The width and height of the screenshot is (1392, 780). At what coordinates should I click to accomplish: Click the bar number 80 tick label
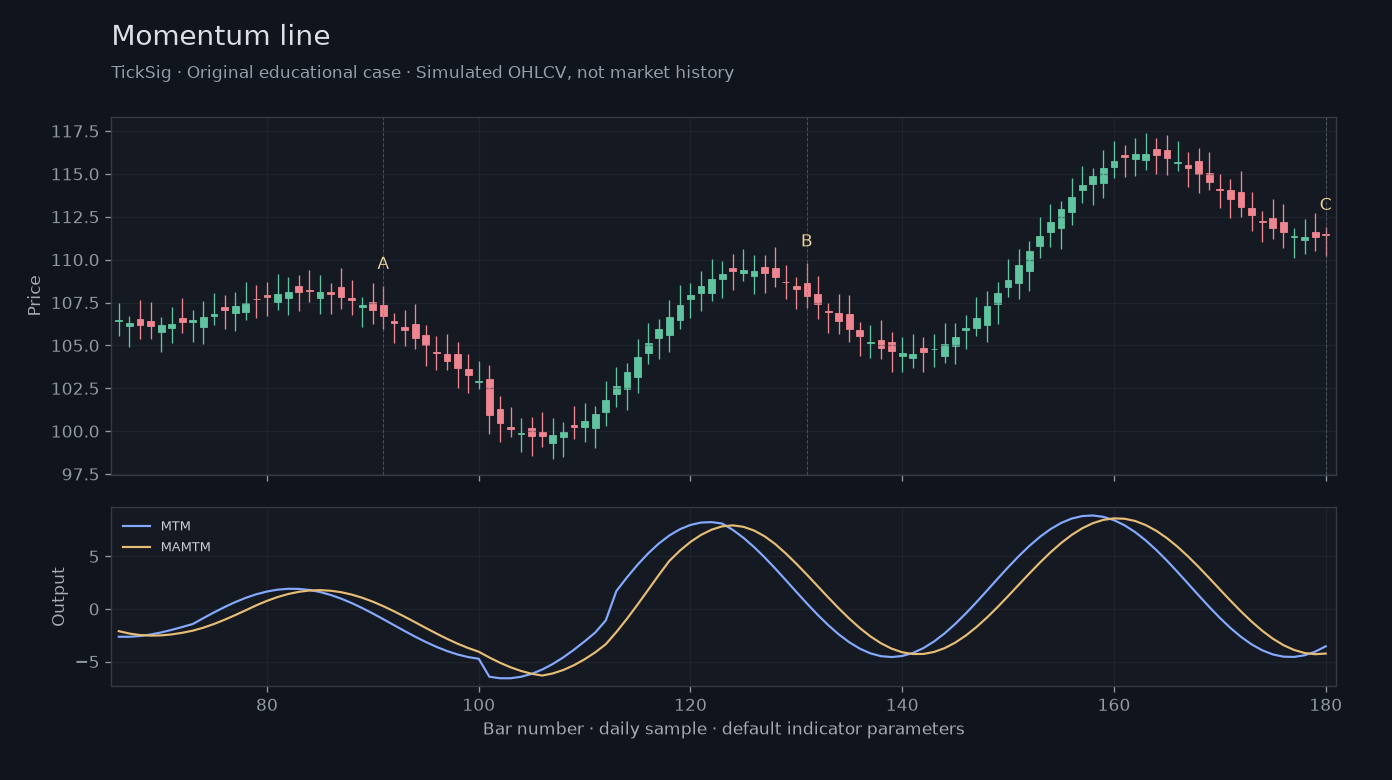pos(267,704)
